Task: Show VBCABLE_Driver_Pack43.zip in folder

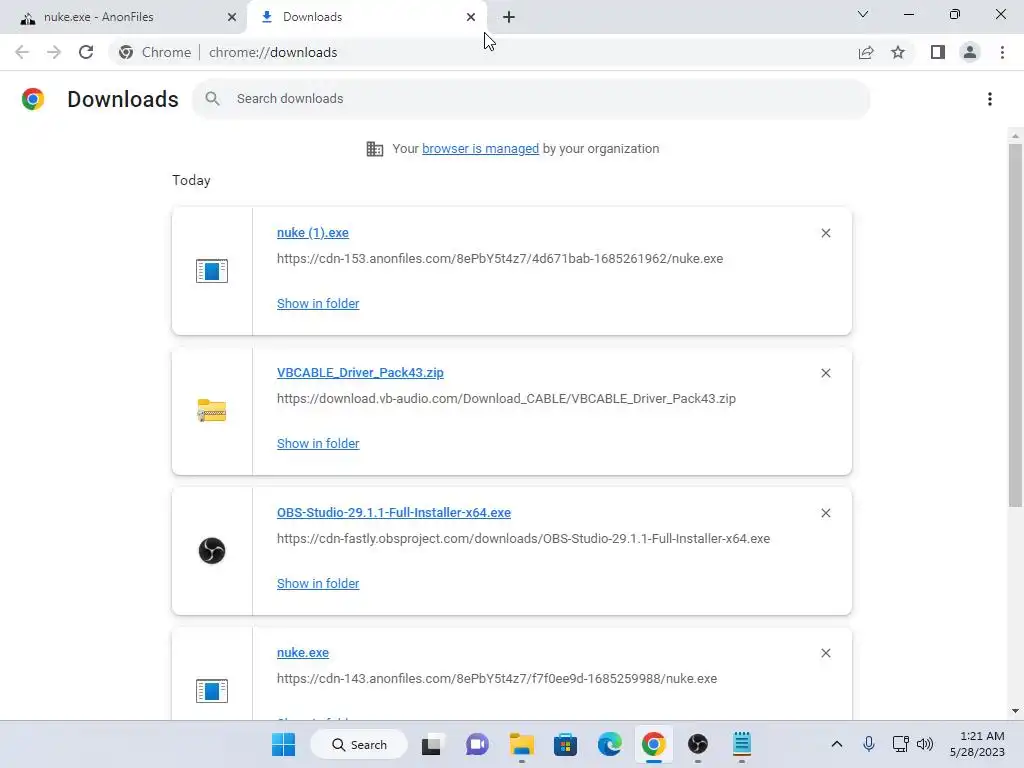Action: 318,443
